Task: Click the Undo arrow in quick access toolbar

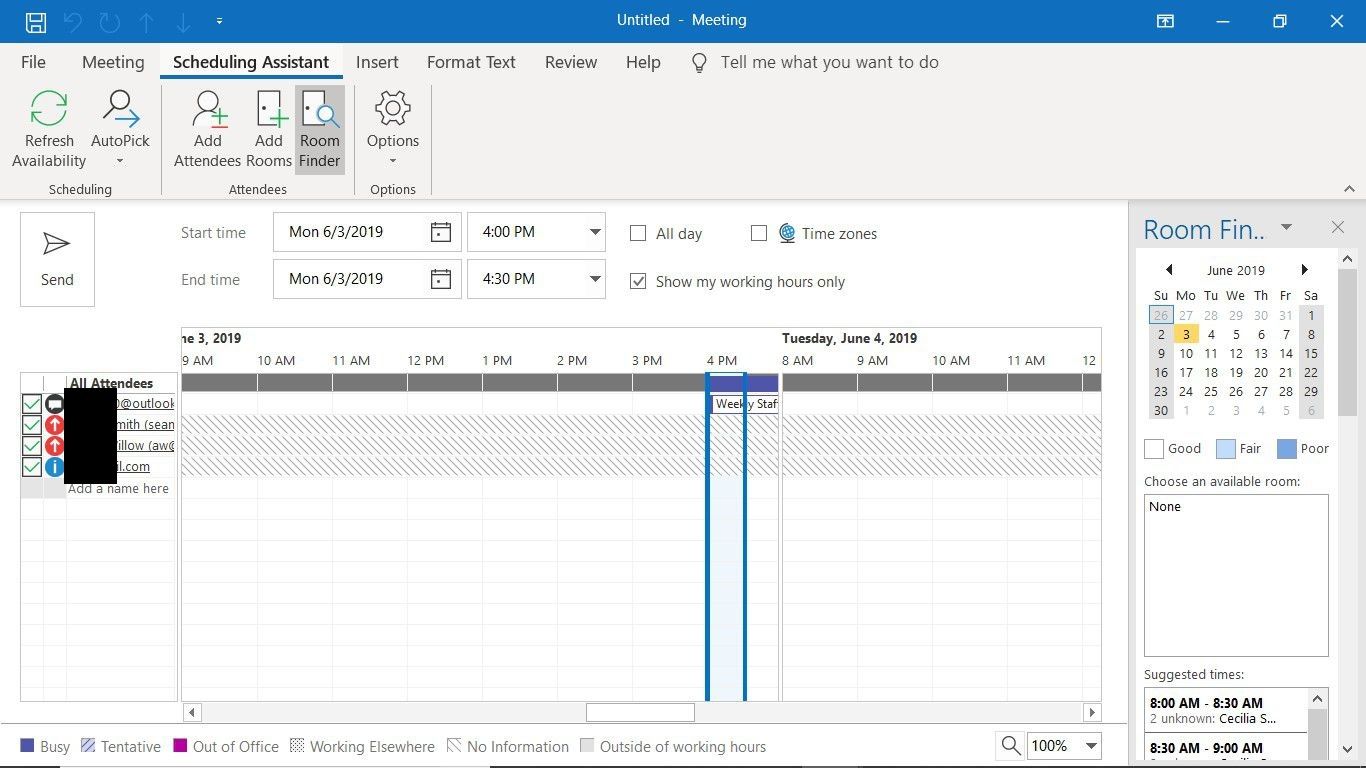Action: click(73, 21)
